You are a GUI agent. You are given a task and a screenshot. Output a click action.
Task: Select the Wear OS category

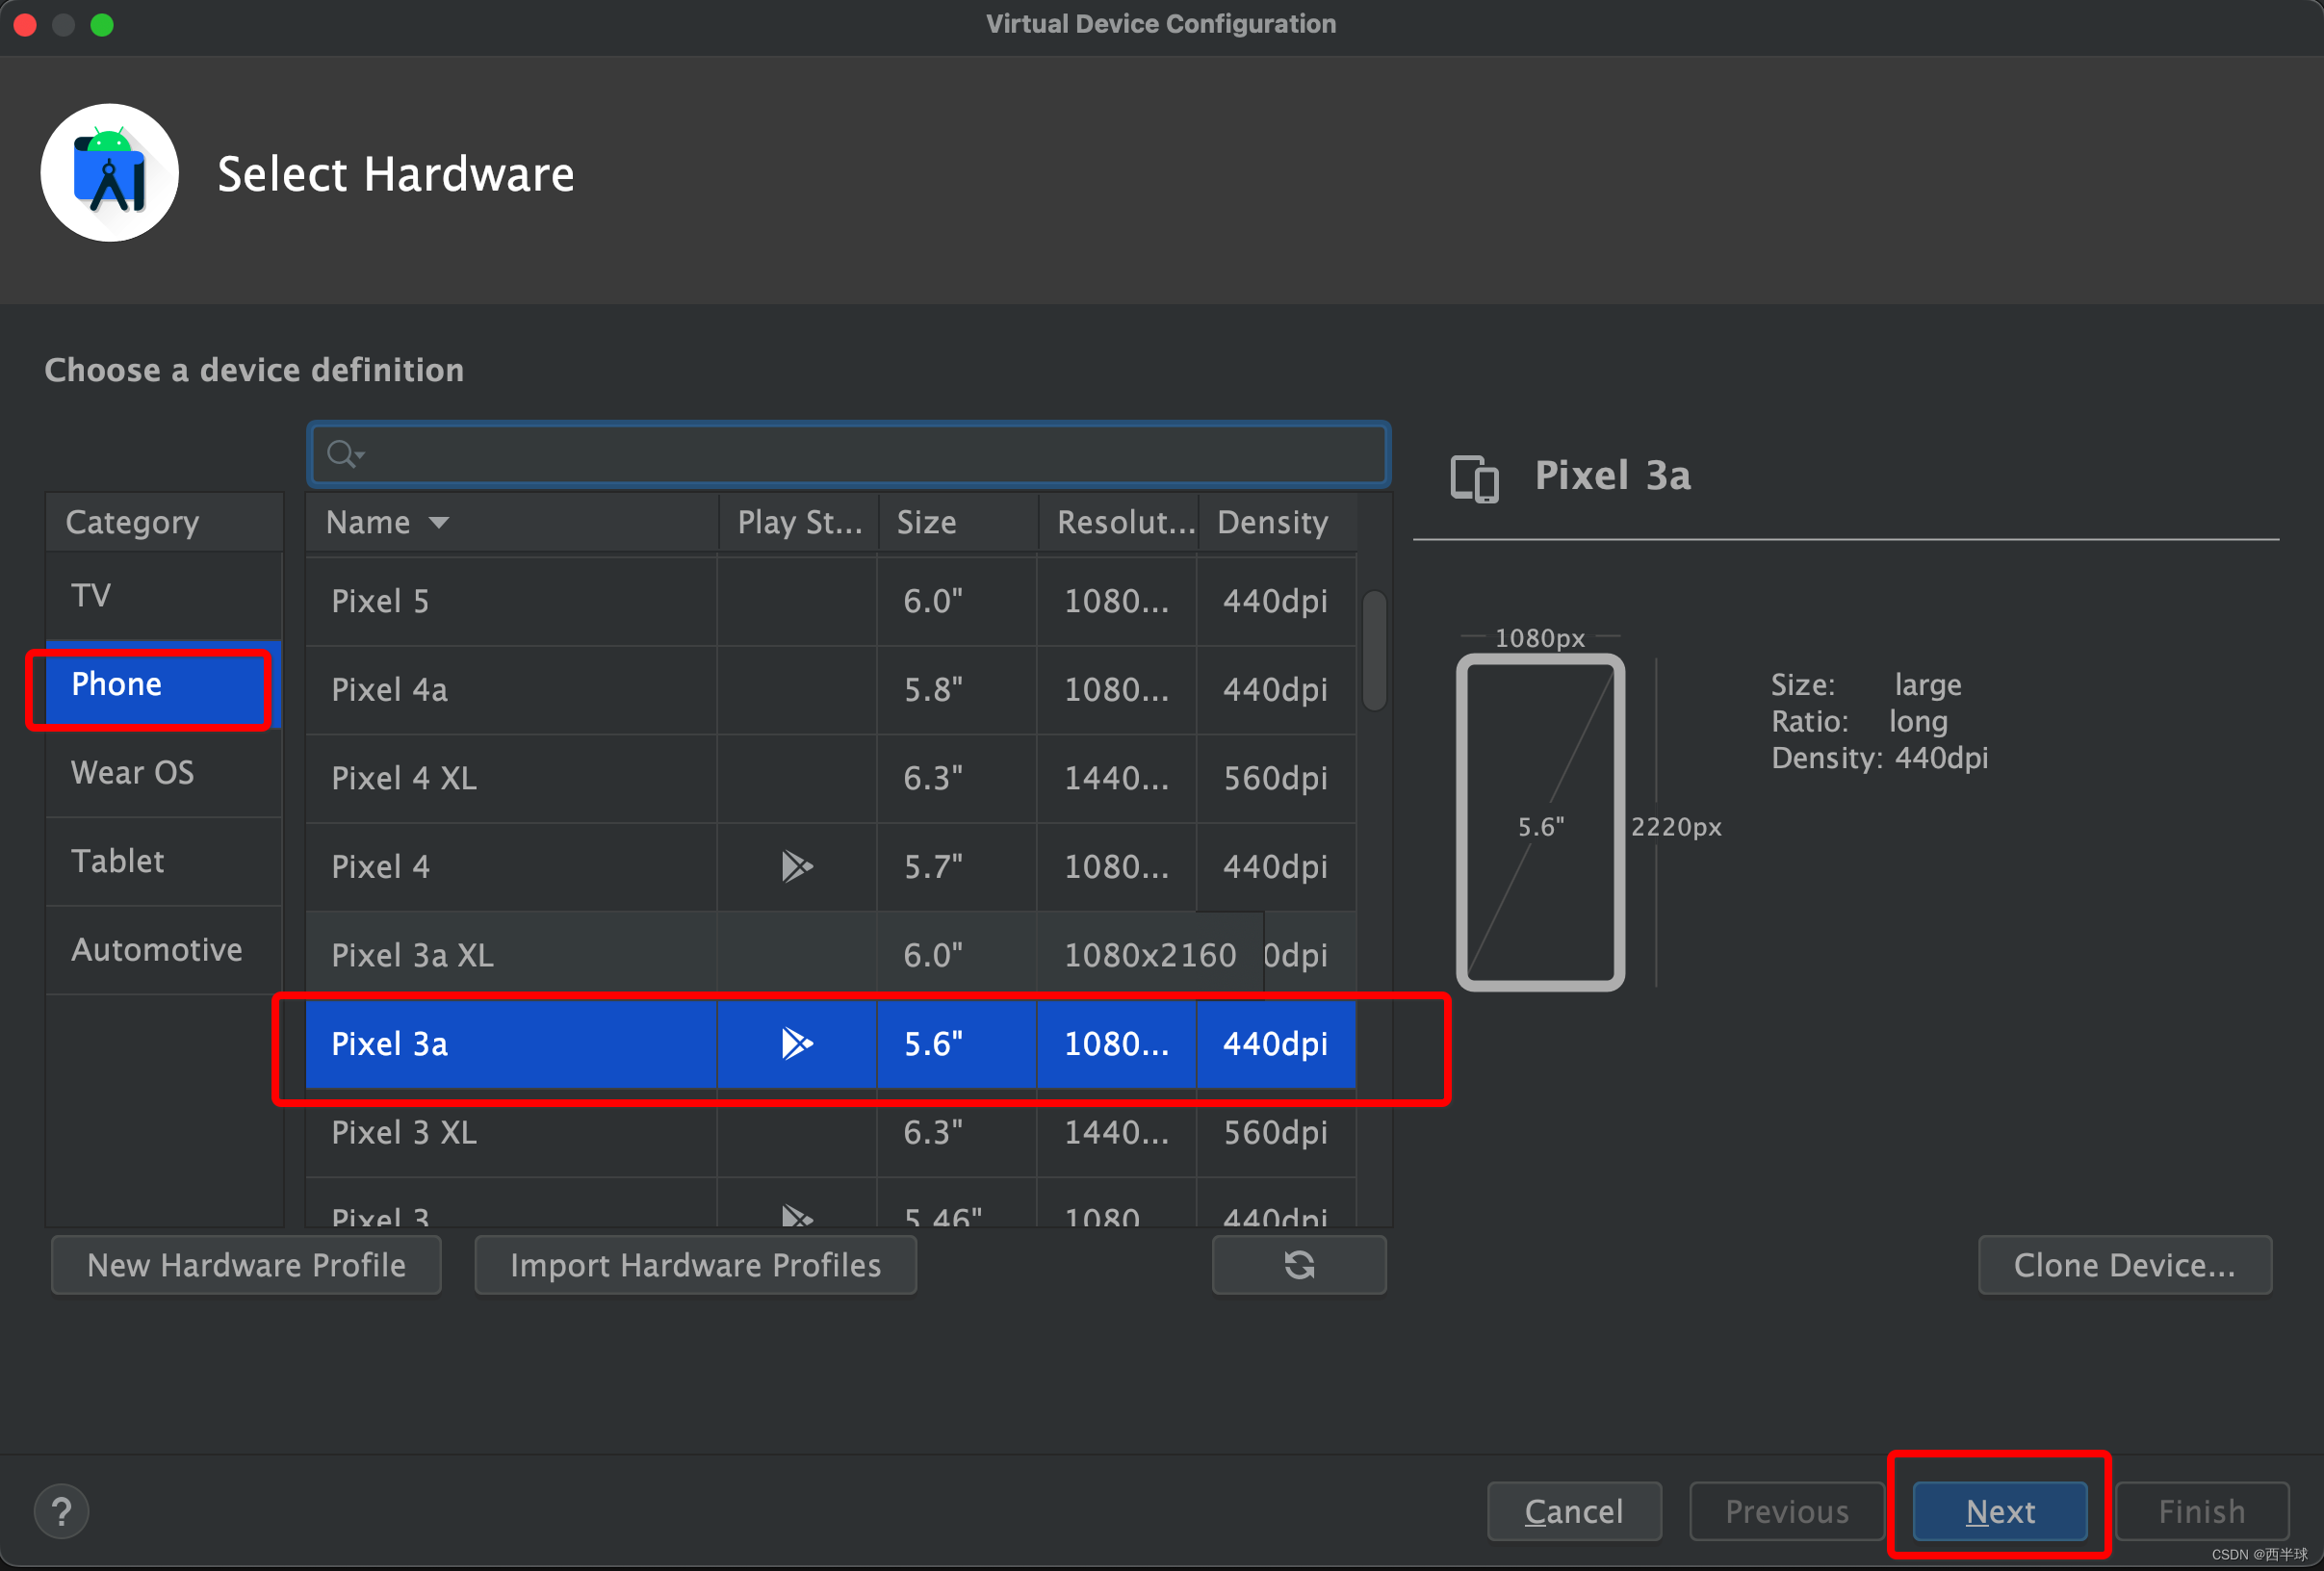click(132, 772)
